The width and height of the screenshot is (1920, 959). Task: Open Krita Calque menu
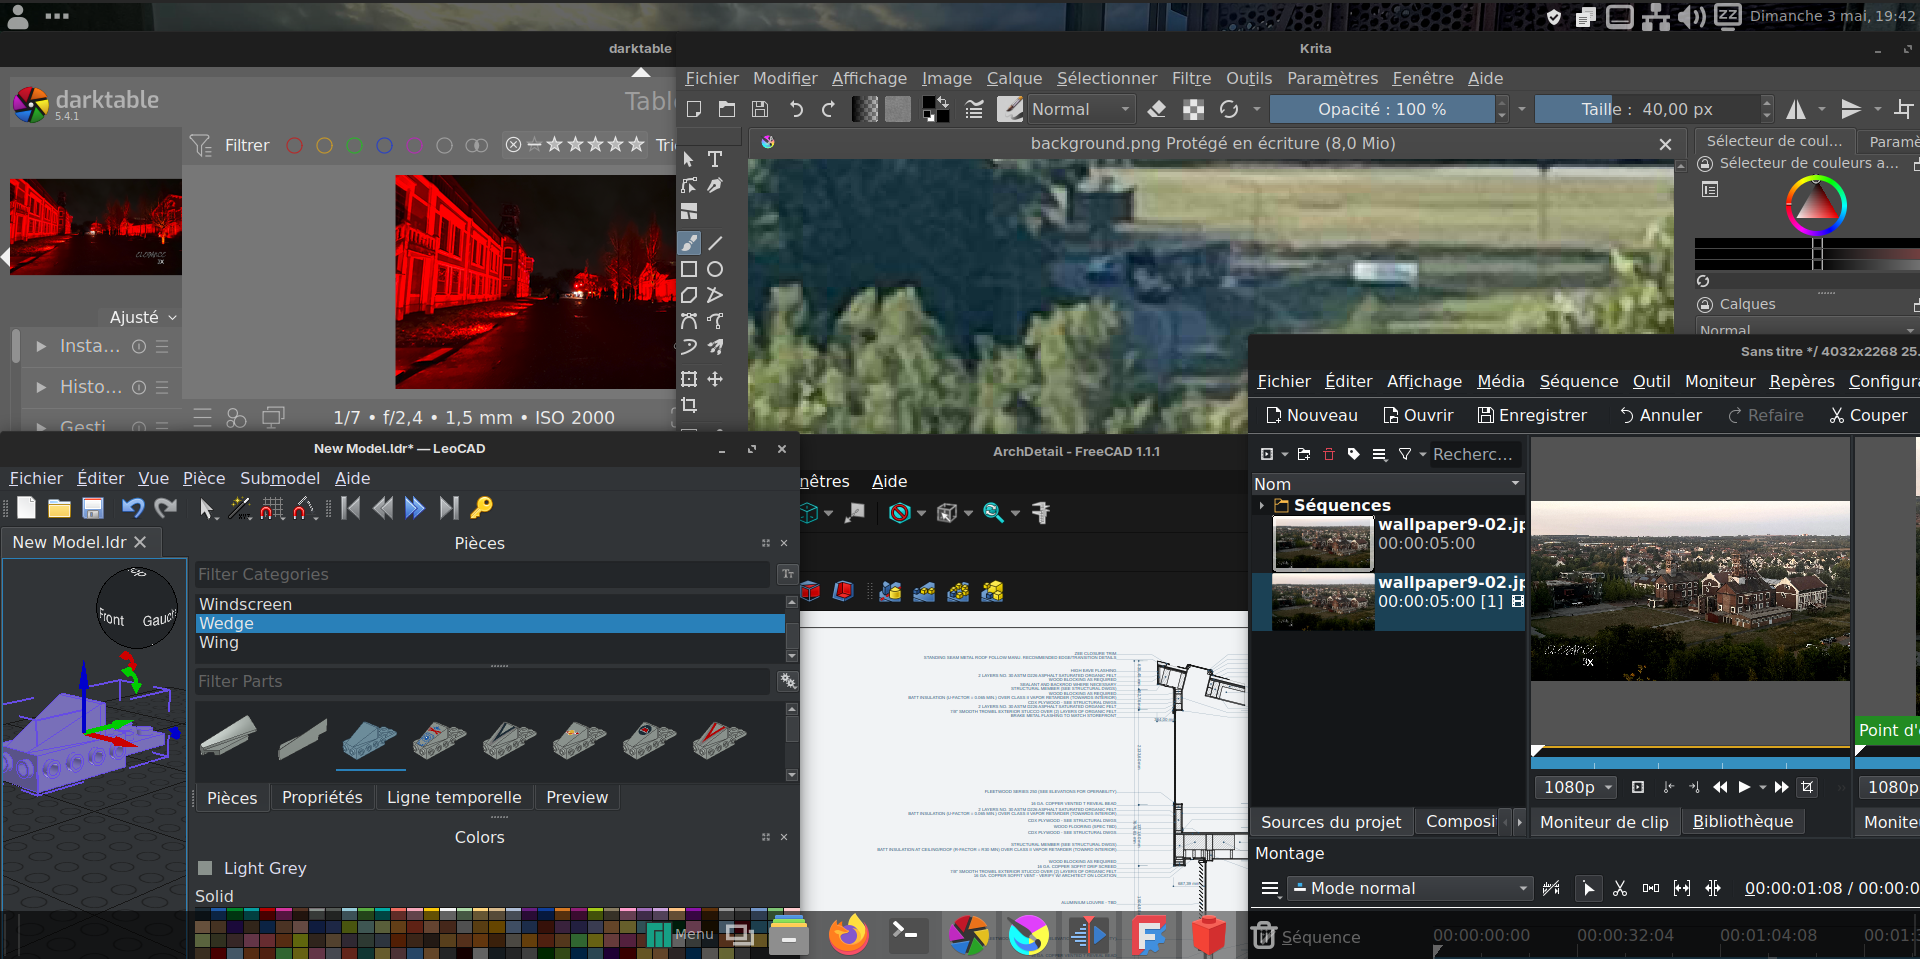tap(1014, 78)
